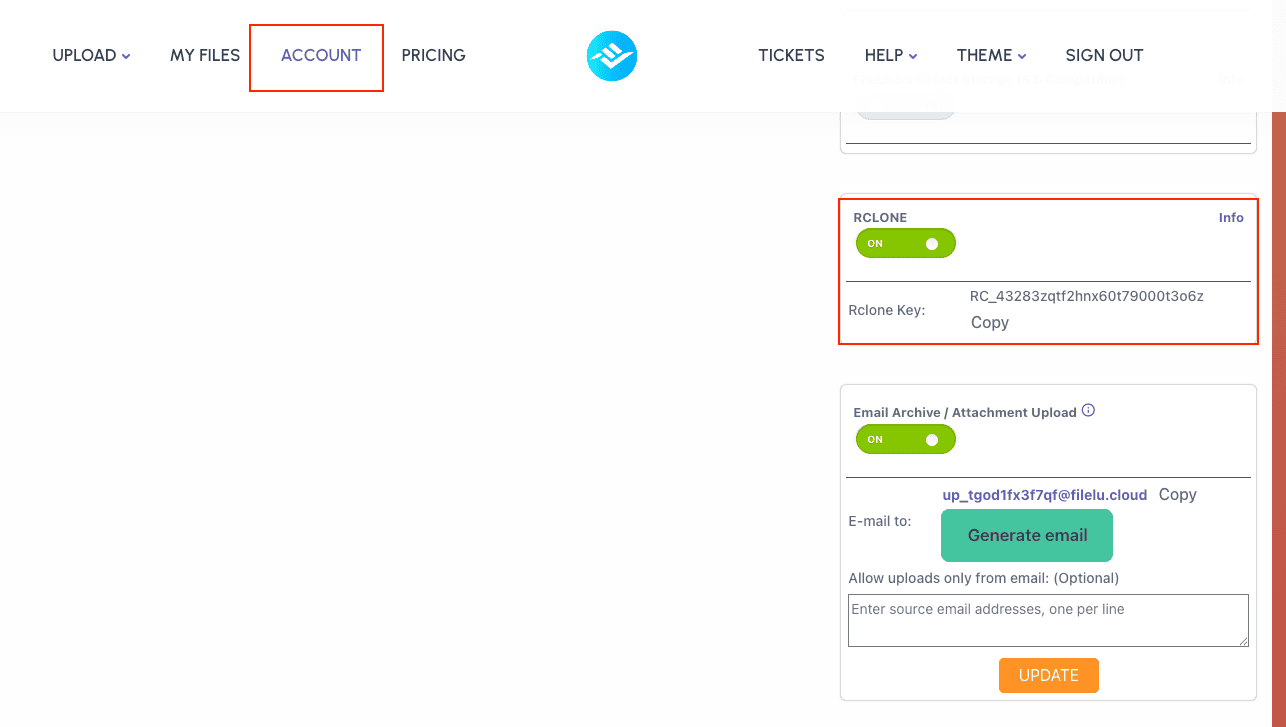The width and height of the screenshot is (1286, 727).
Task: Focus the source email addresses text box
Action: tap(1048, 620)
